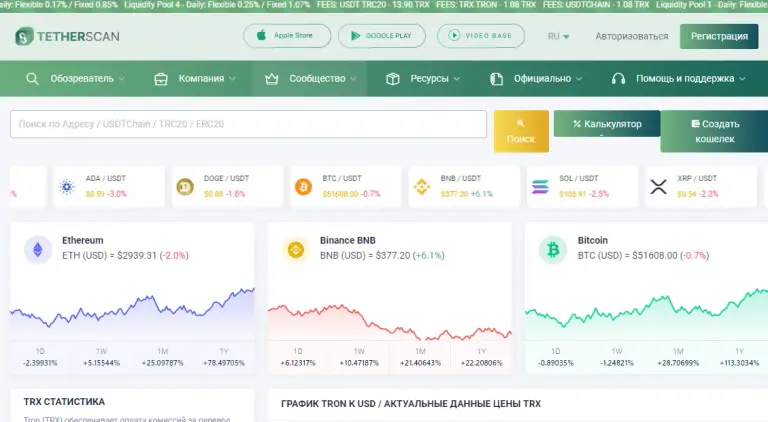Click the Создать кошелек button
The image size is (768, 422).
click(x=715, y=131)
